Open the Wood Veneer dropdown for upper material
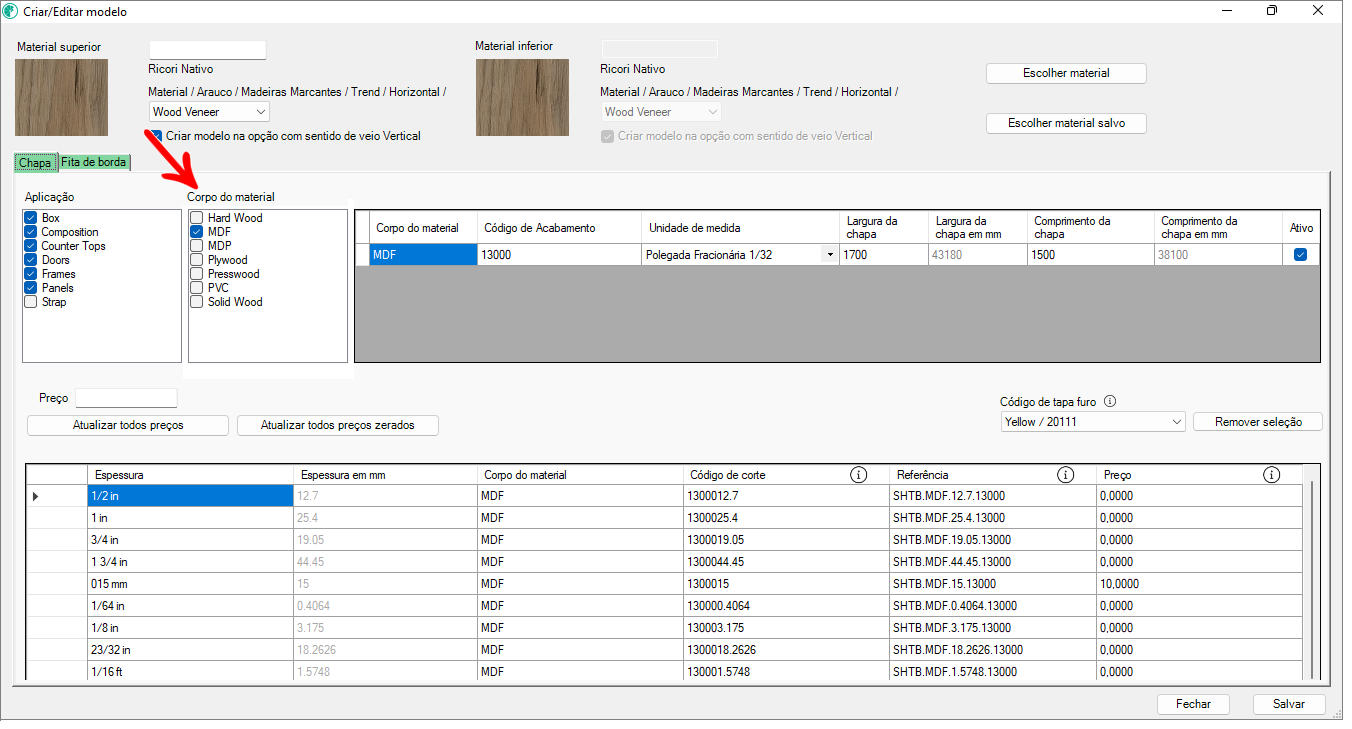This screenshot has height=729, width=1352. point(209,112)
